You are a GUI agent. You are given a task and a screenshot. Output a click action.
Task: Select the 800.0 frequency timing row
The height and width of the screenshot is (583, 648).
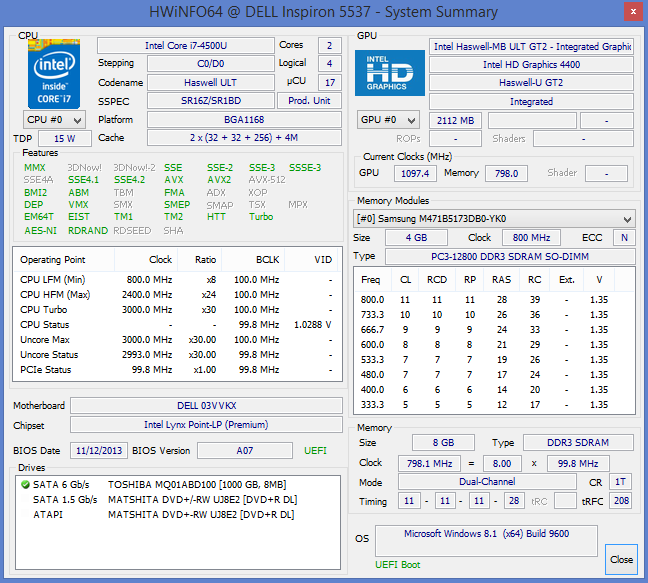click(494, 300)
